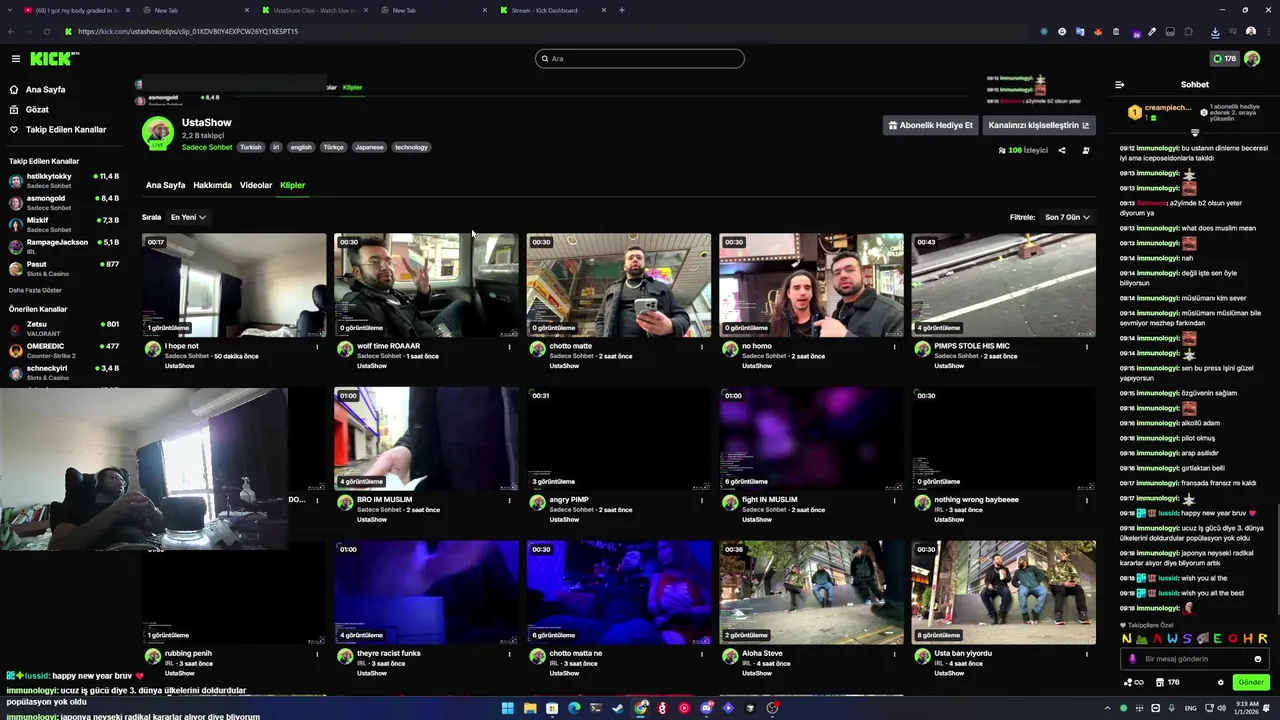Open Takip Edilen Kanallar in the sidebar
The image size is (1280, 720).
(65, 130)
